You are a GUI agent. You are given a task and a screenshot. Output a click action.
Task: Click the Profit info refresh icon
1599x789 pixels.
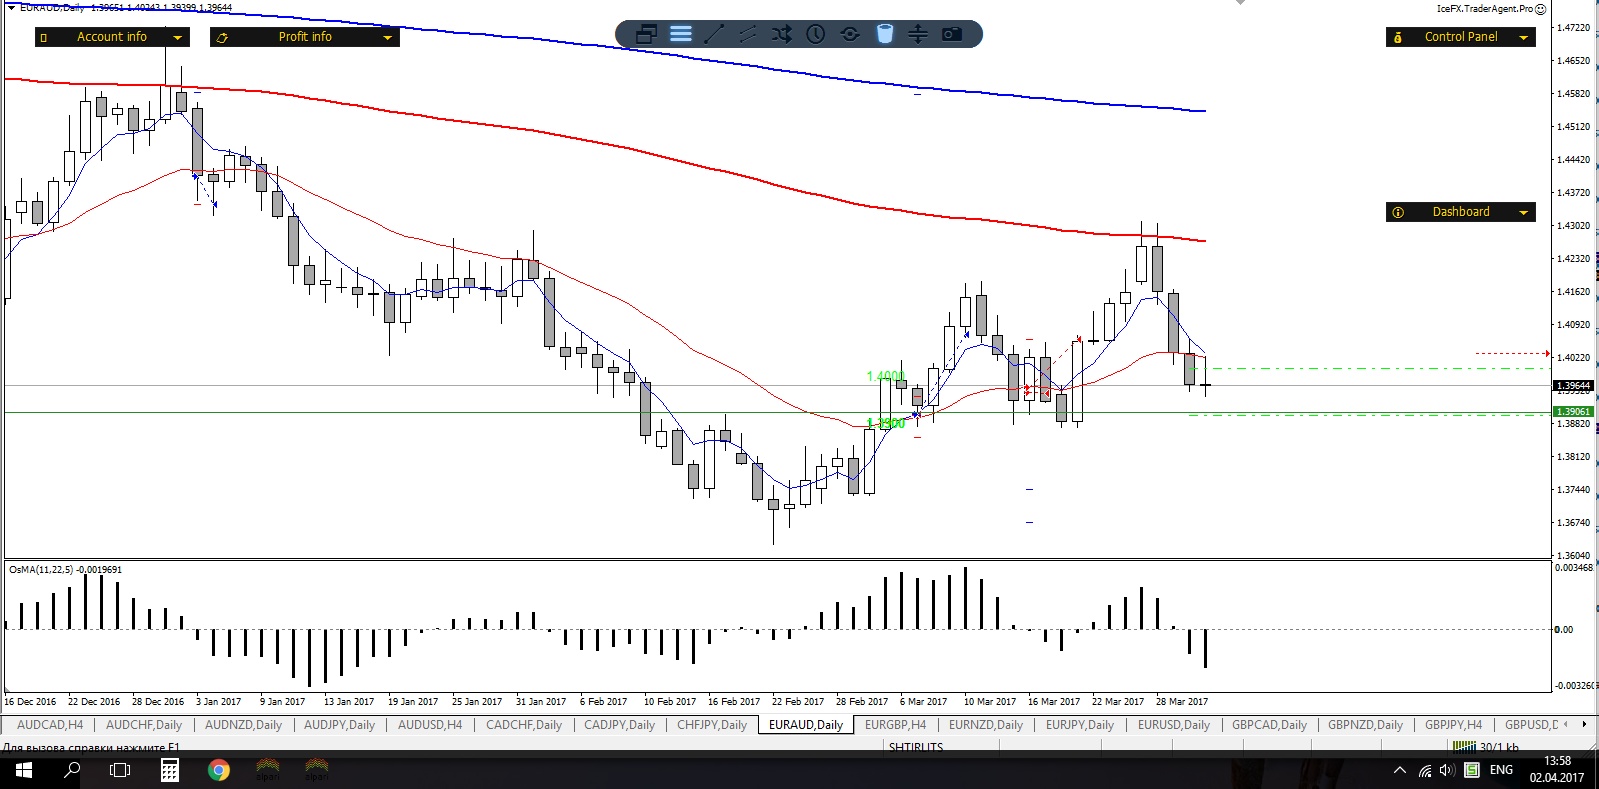click(x=222, y=38)
